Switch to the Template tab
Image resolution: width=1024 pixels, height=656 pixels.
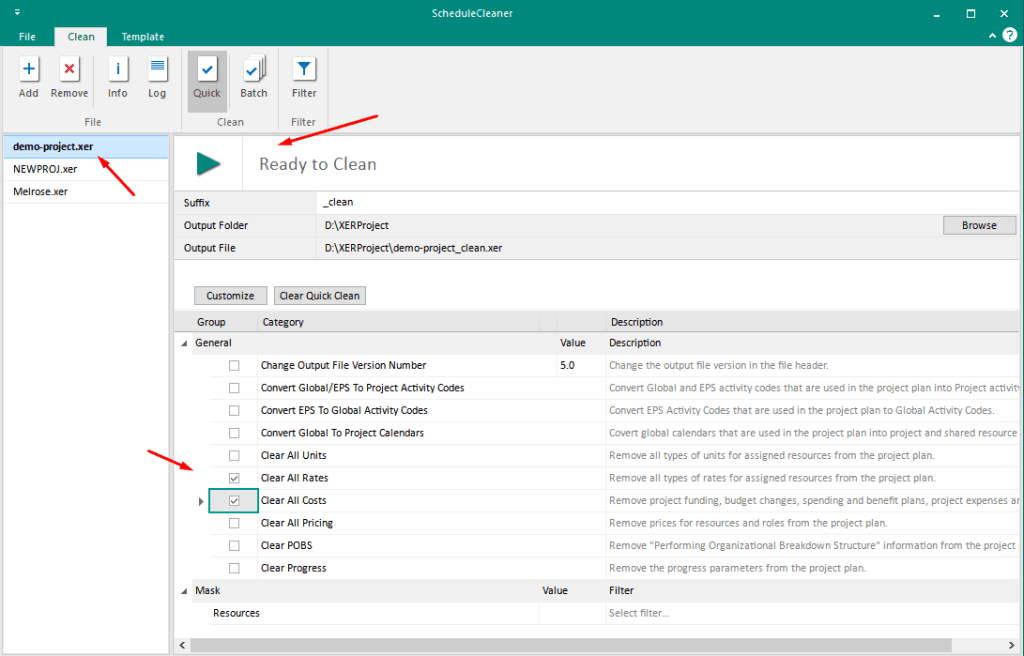coord(142,36)
